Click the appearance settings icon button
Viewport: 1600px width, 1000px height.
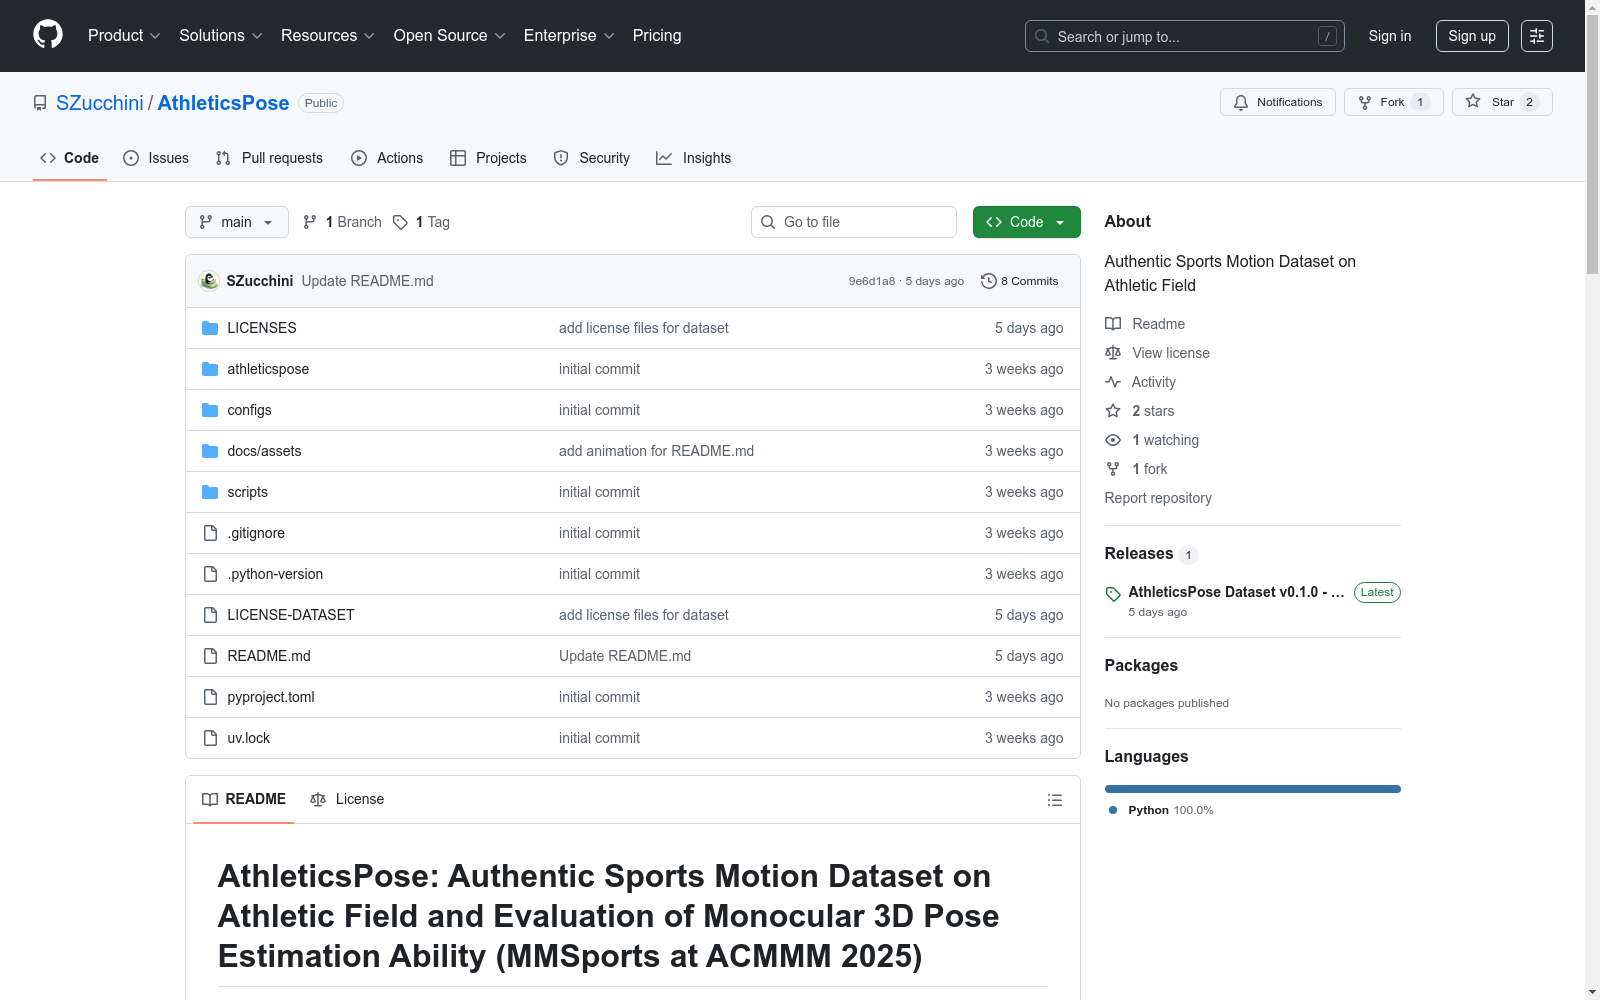(1537, 36)
